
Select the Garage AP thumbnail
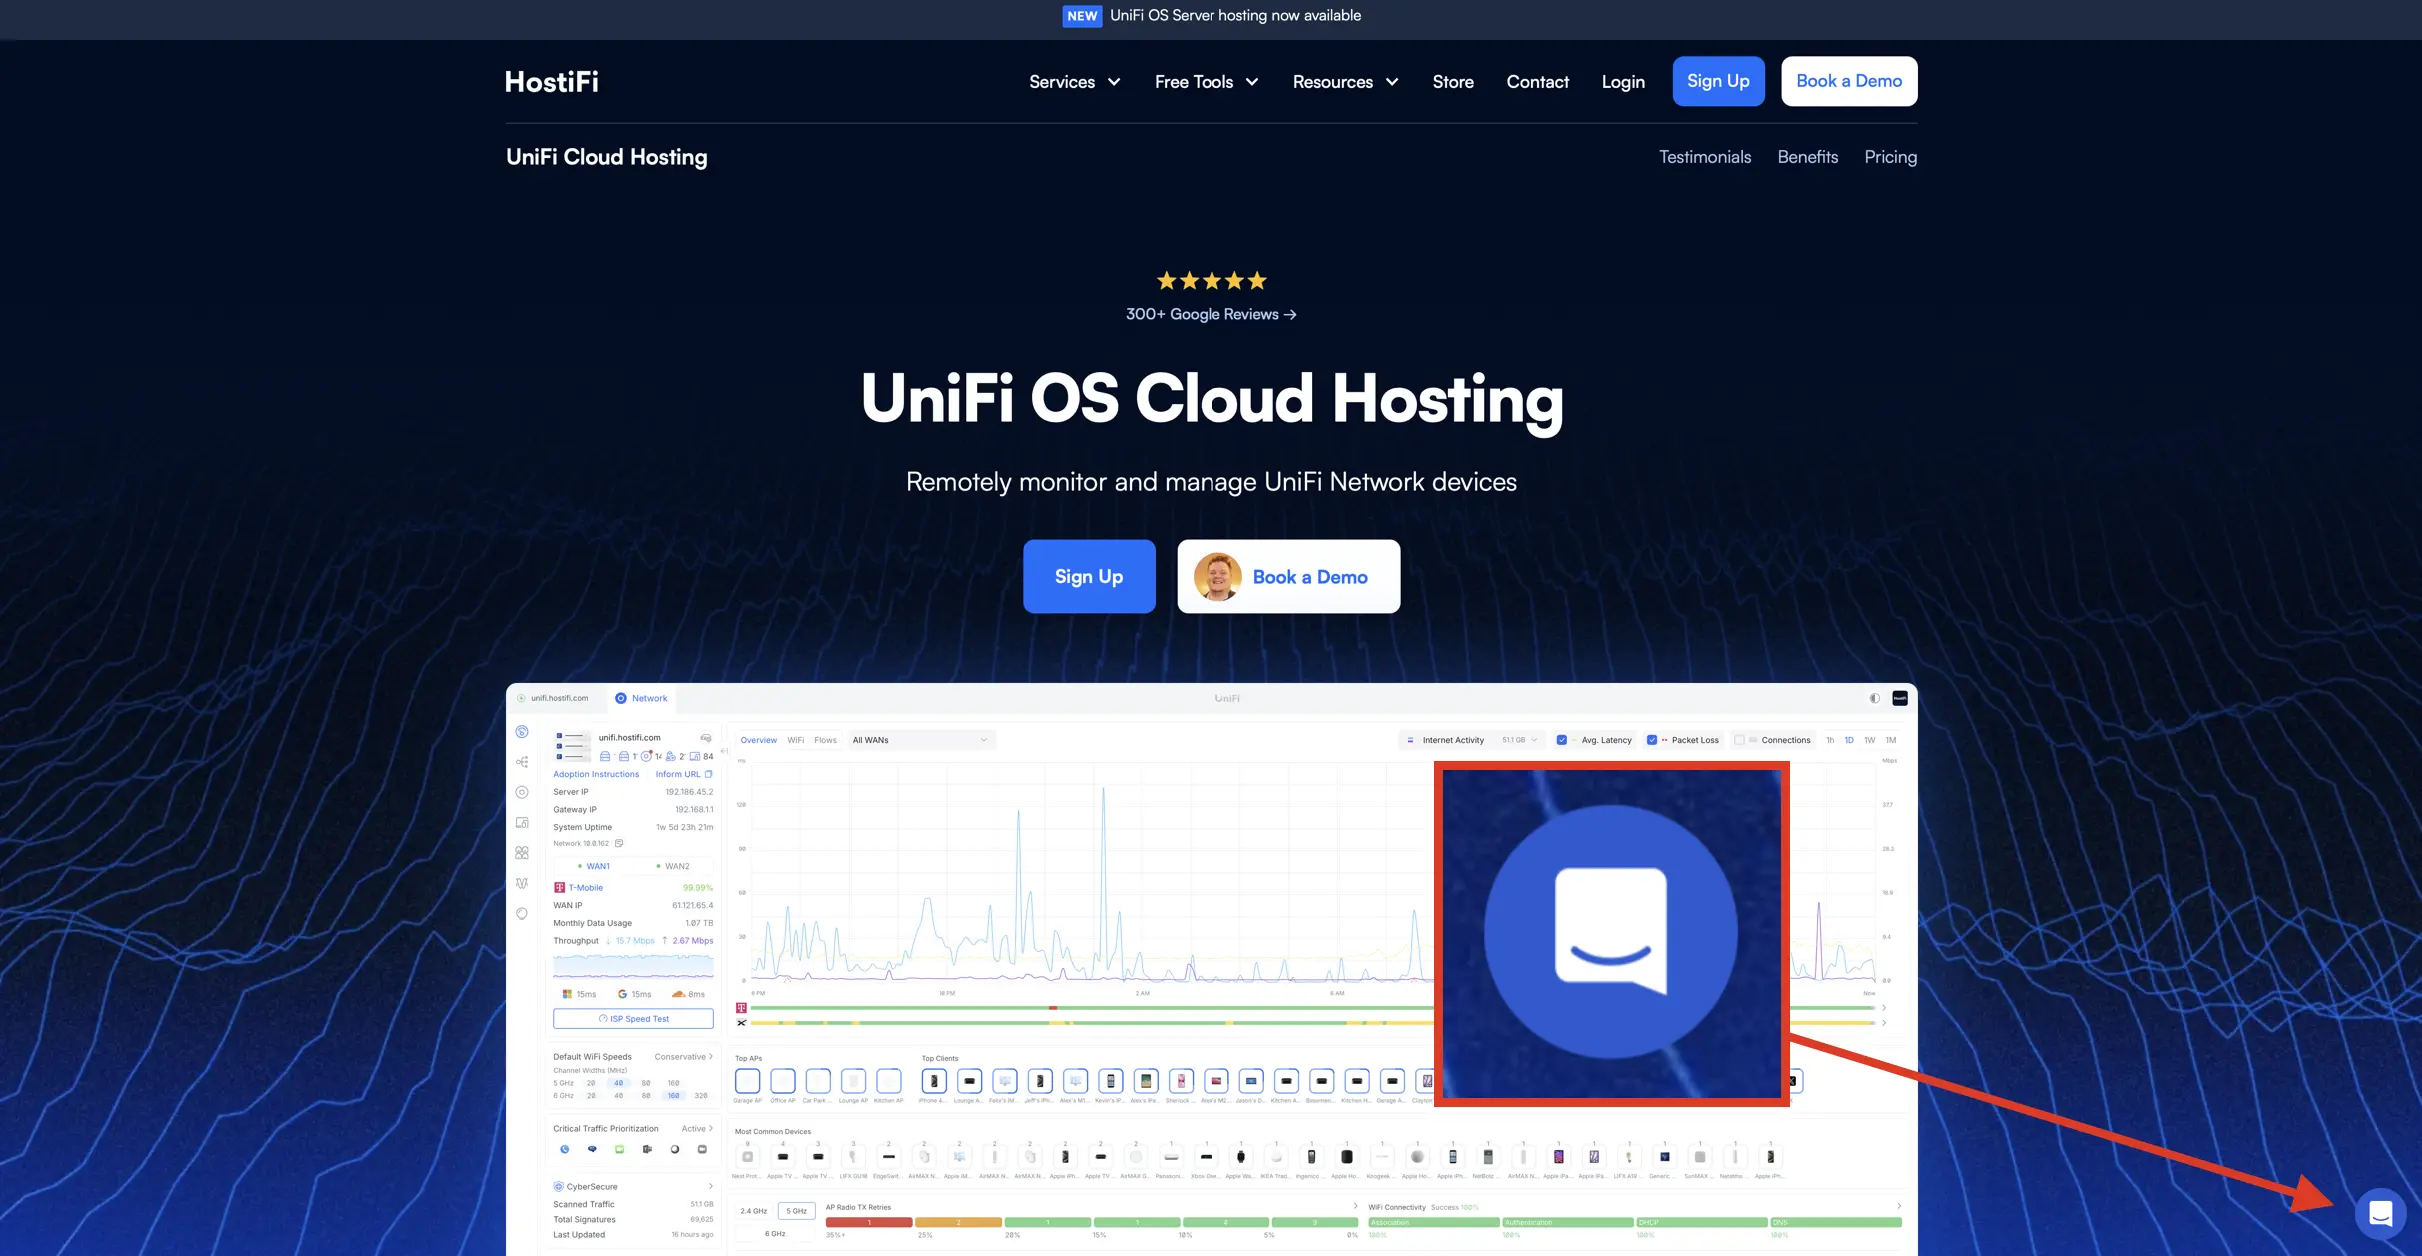point(747,1081)
